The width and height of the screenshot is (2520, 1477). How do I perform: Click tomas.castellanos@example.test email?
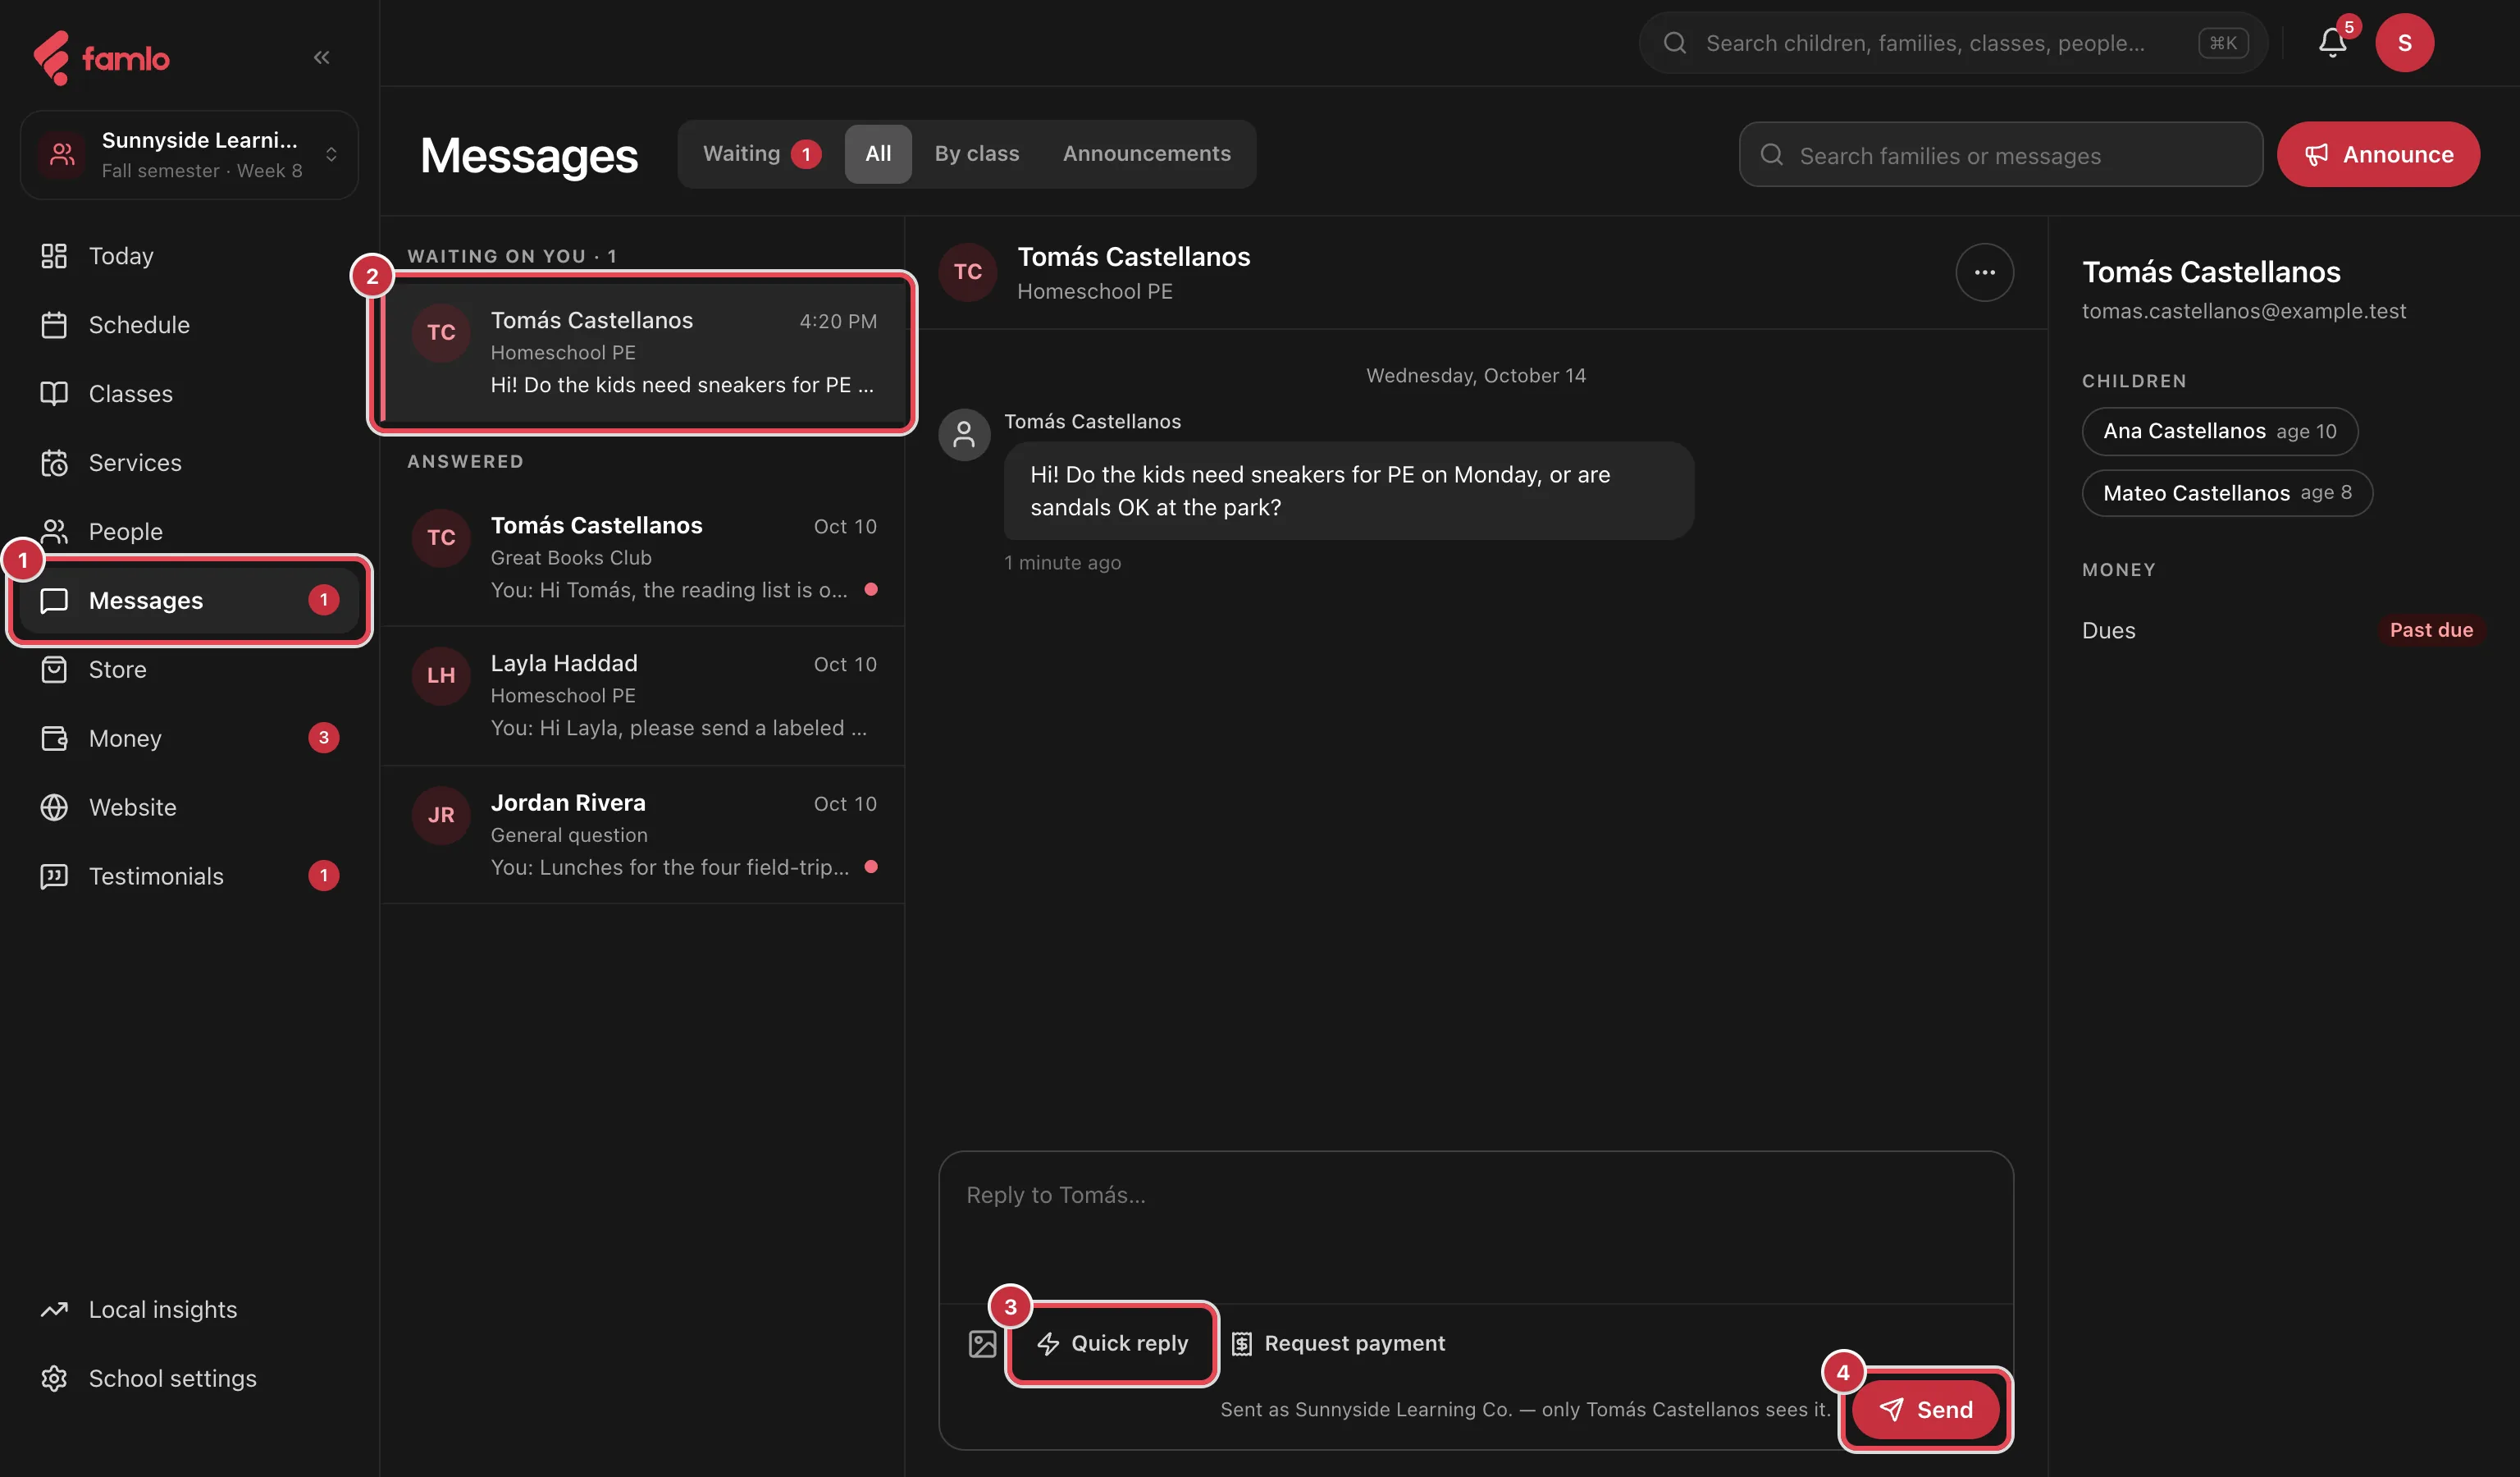tap(2244, 311)
